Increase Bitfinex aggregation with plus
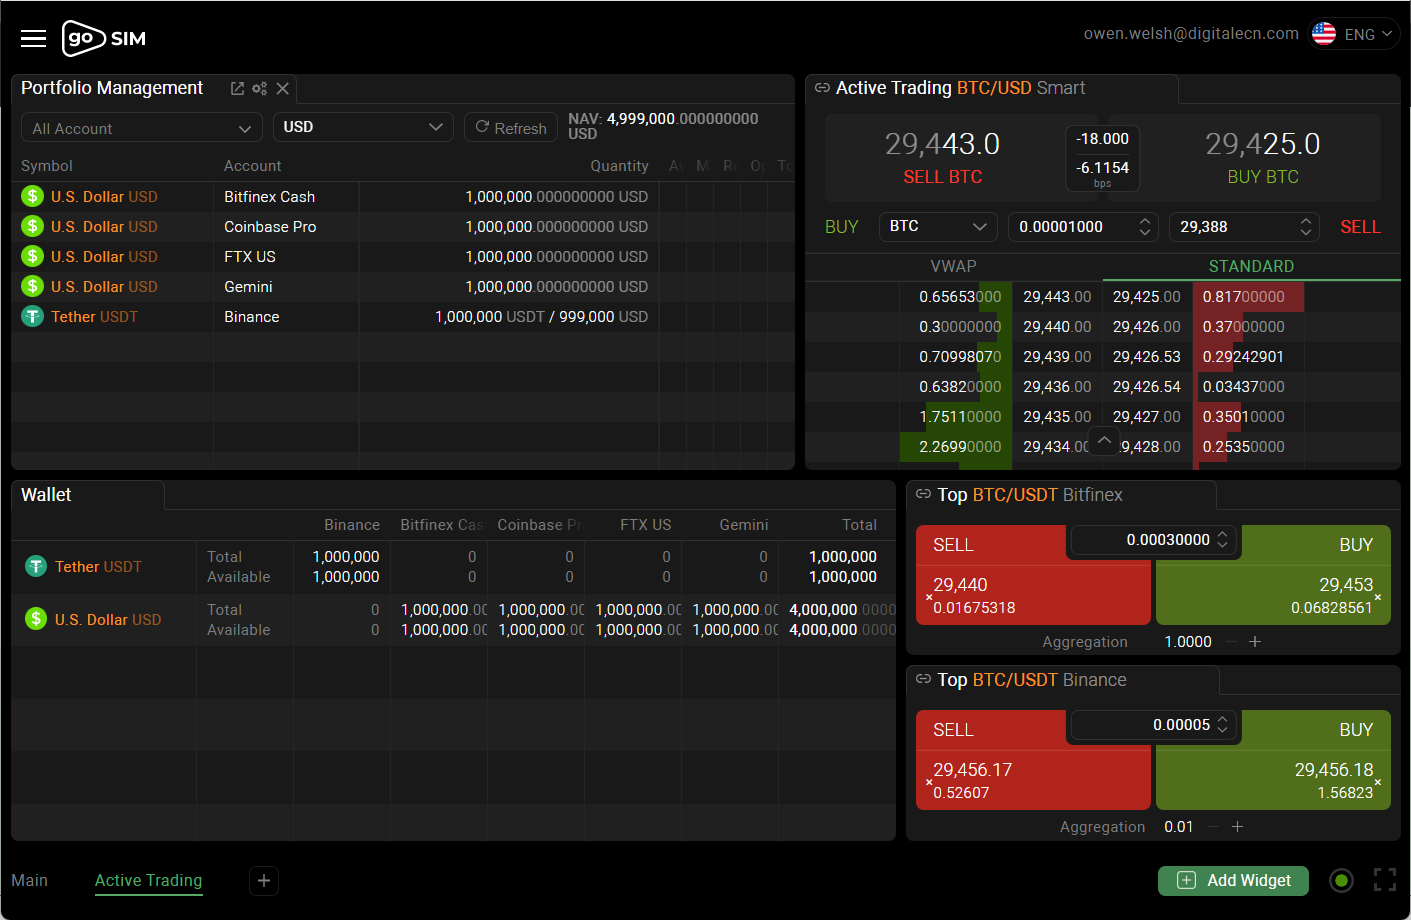This screenshot has height=920, width=1411. pyautogui.click(x=1255, y=641)
